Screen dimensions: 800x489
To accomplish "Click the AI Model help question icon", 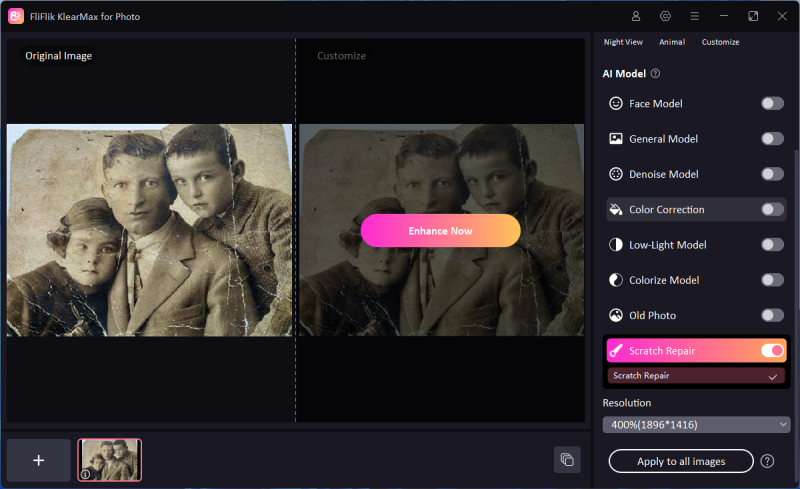I will pyautogui.click(x=656, y=74).
